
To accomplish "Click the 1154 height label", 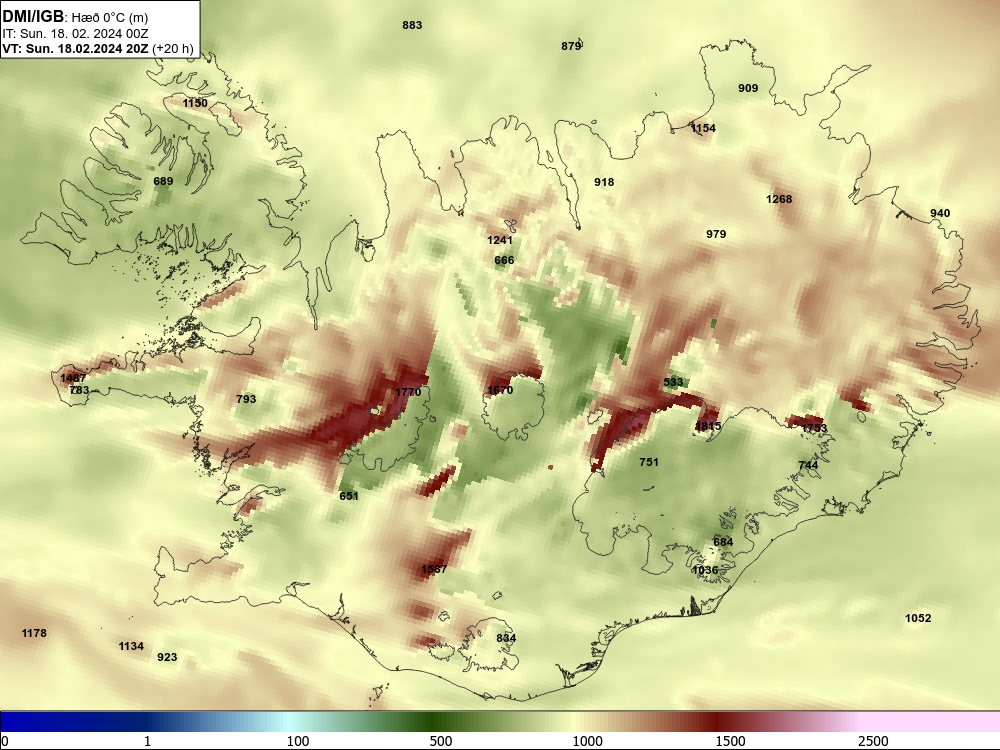I will point(703,128).
